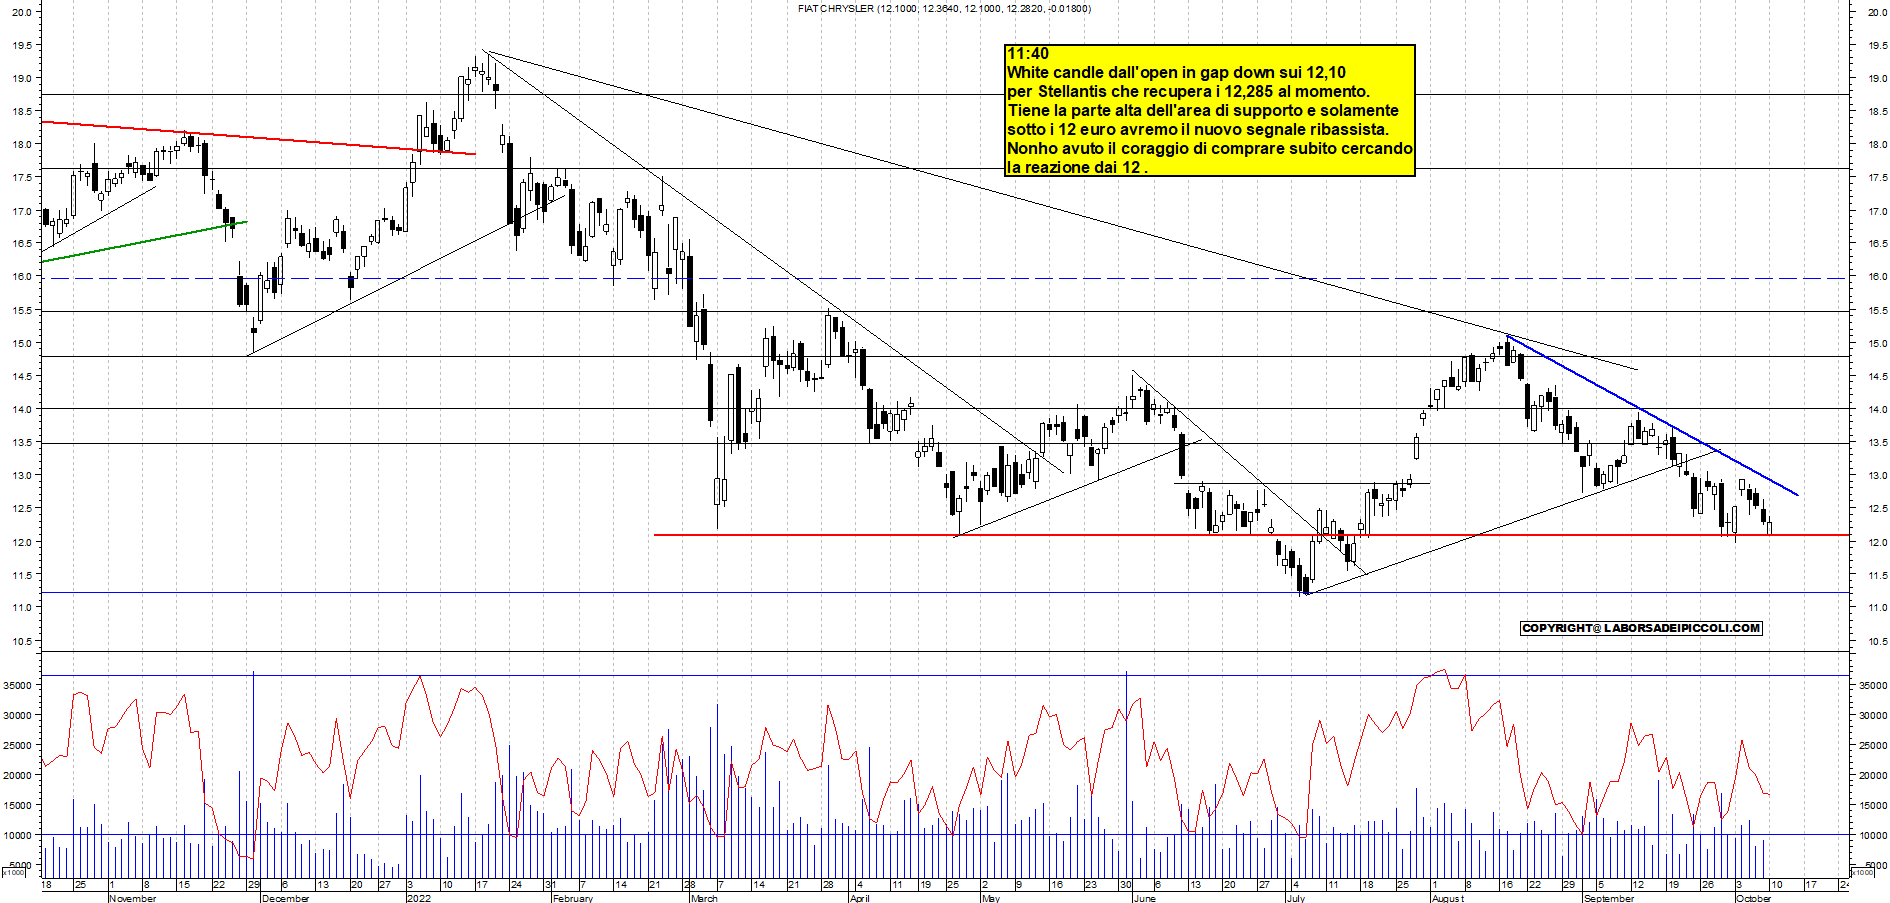1890x903 pixels.
Task: Click the February month label
Action: click(x=573, y=898)
